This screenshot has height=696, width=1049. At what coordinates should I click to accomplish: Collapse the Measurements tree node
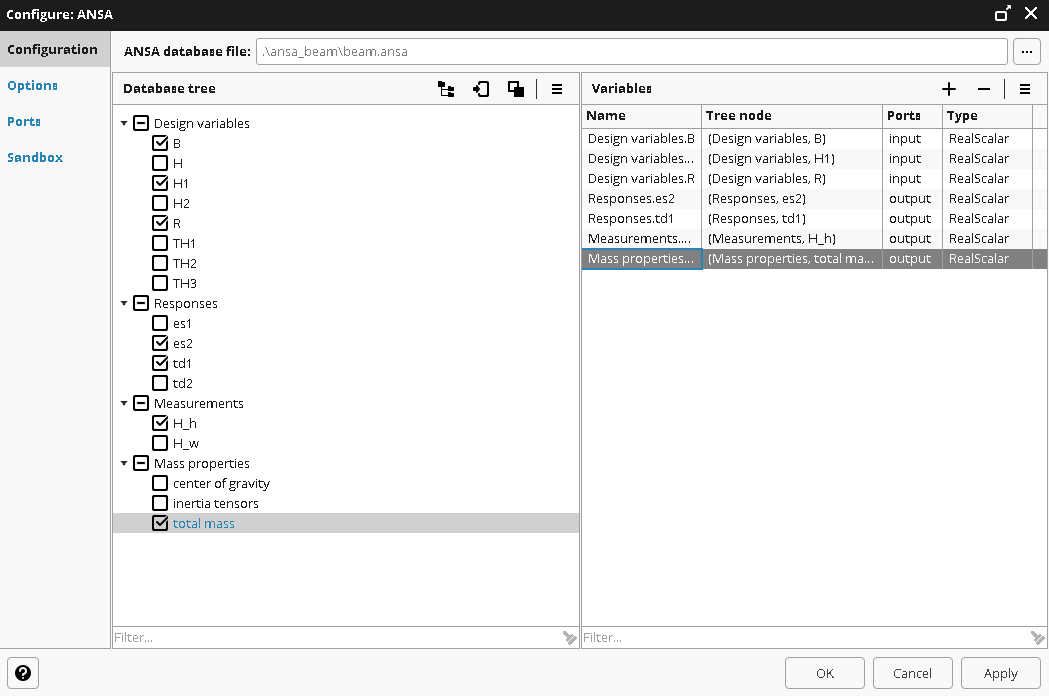tap(124, 404)
